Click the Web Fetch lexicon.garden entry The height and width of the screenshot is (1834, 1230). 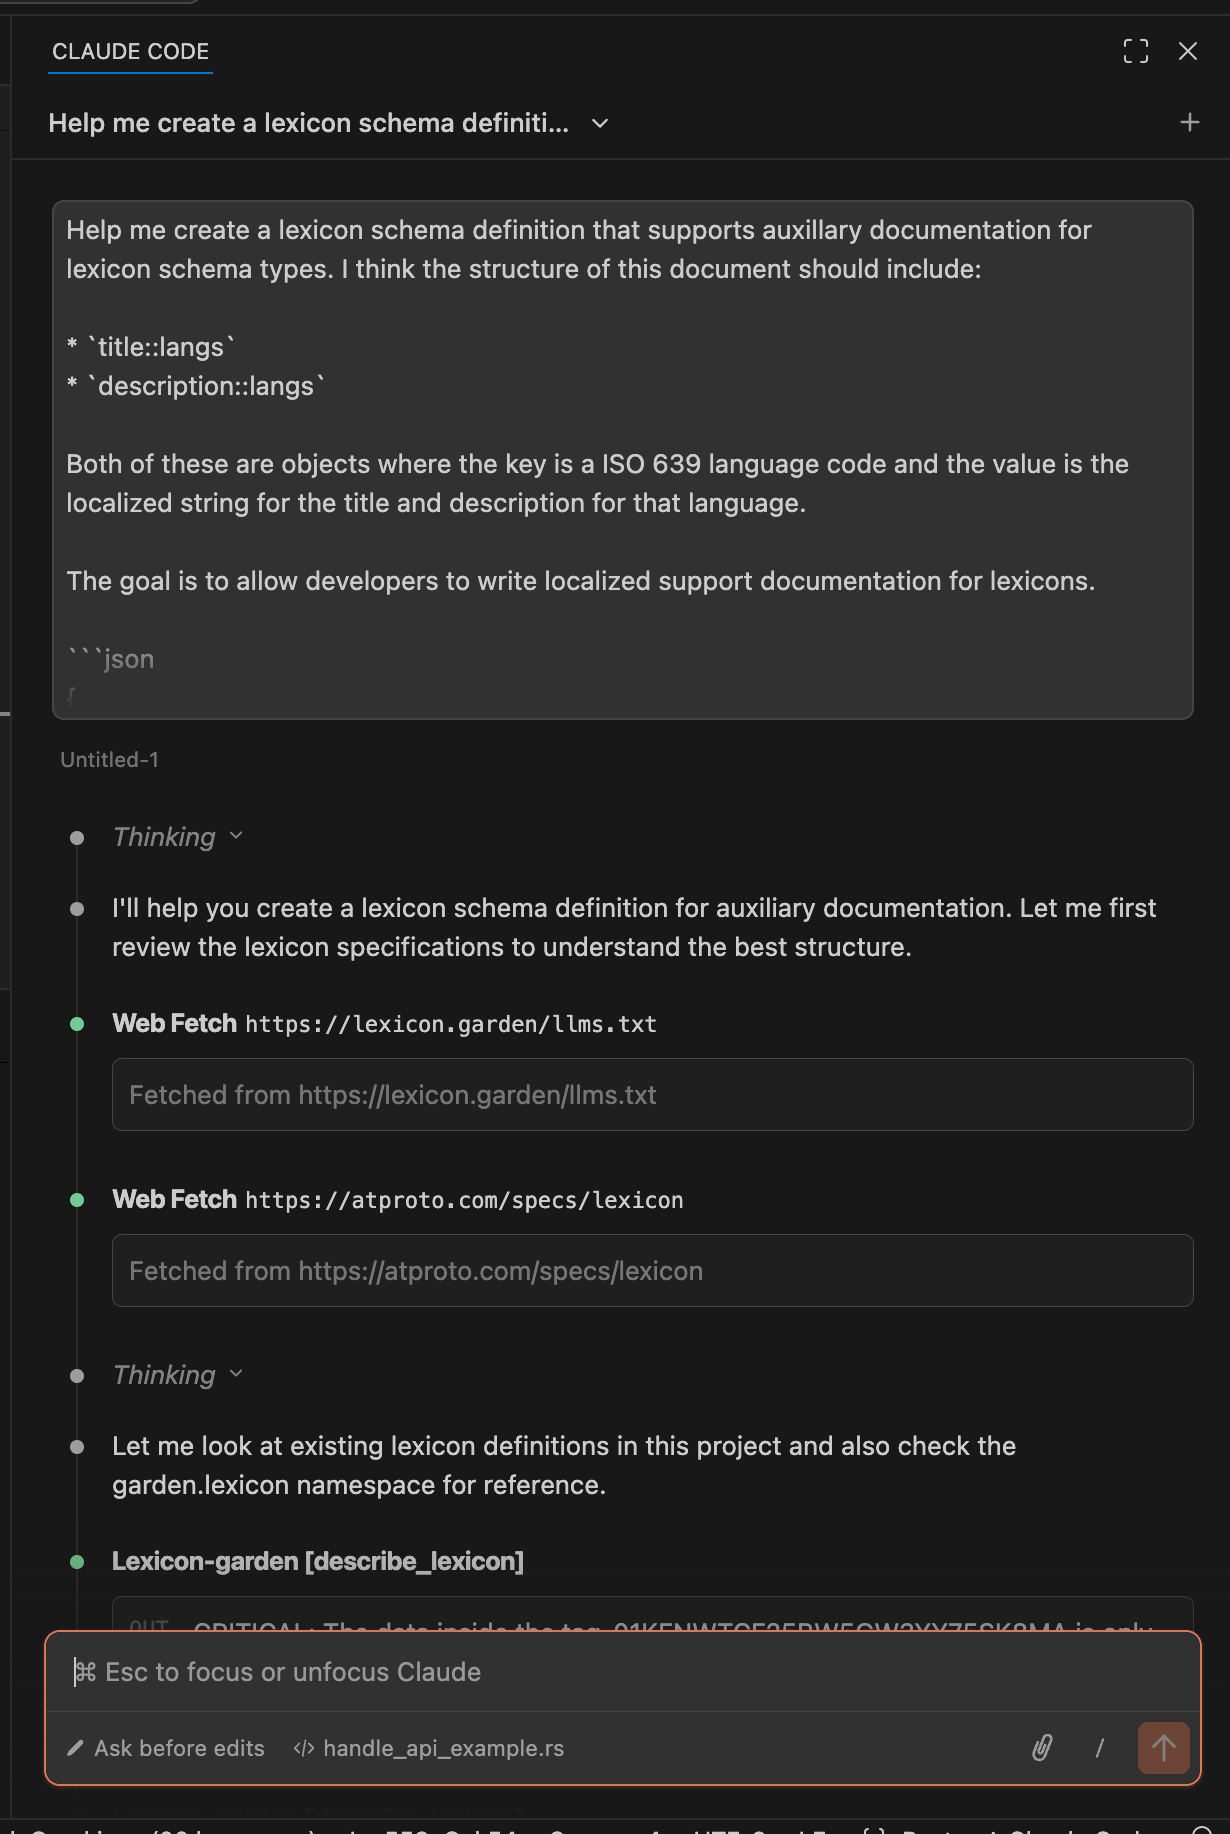[x=384, y=1024]
